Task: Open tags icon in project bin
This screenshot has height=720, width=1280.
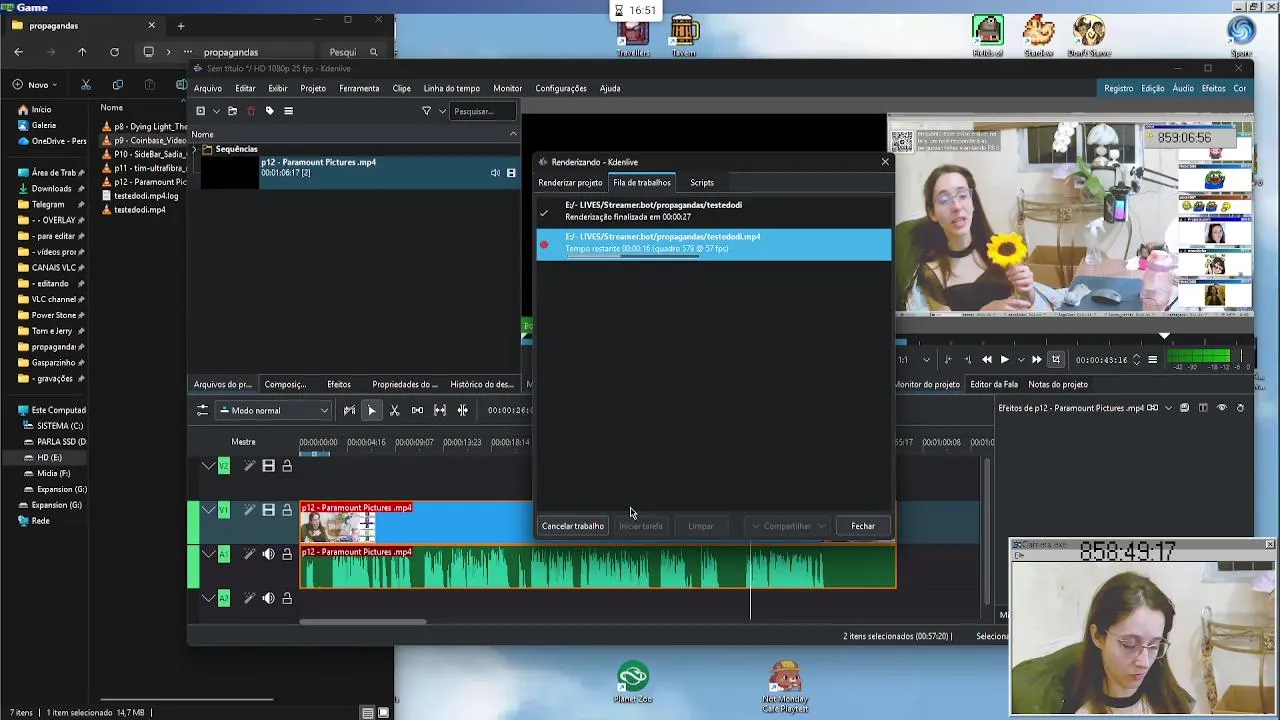Action: click(269, 111)
